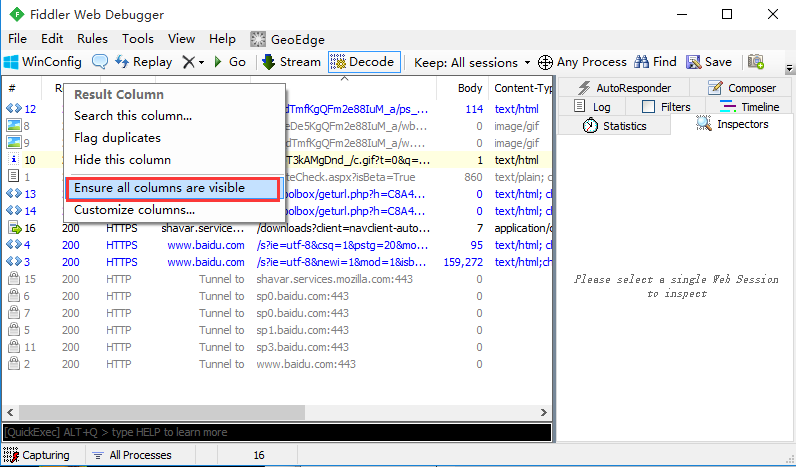The image size is (796, 467).
Task: Replay the selected sessions
Action: 144,62
